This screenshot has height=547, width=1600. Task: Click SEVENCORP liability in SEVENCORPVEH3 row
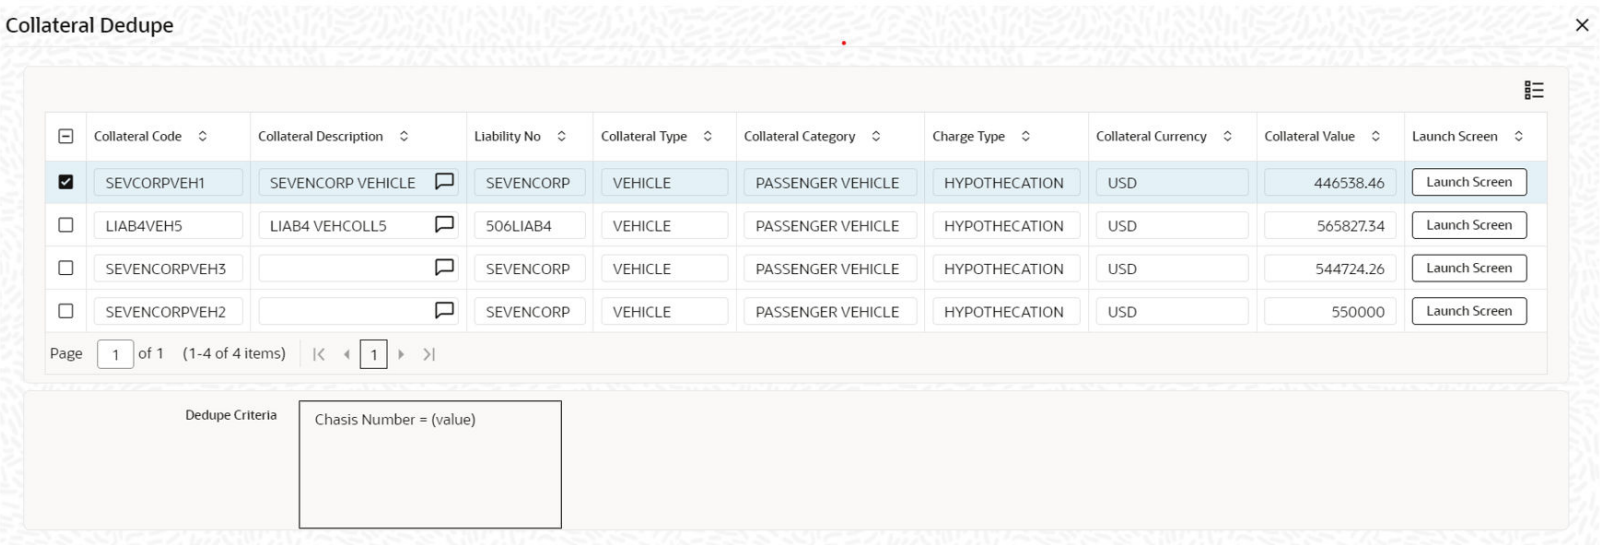pos(529,268)
